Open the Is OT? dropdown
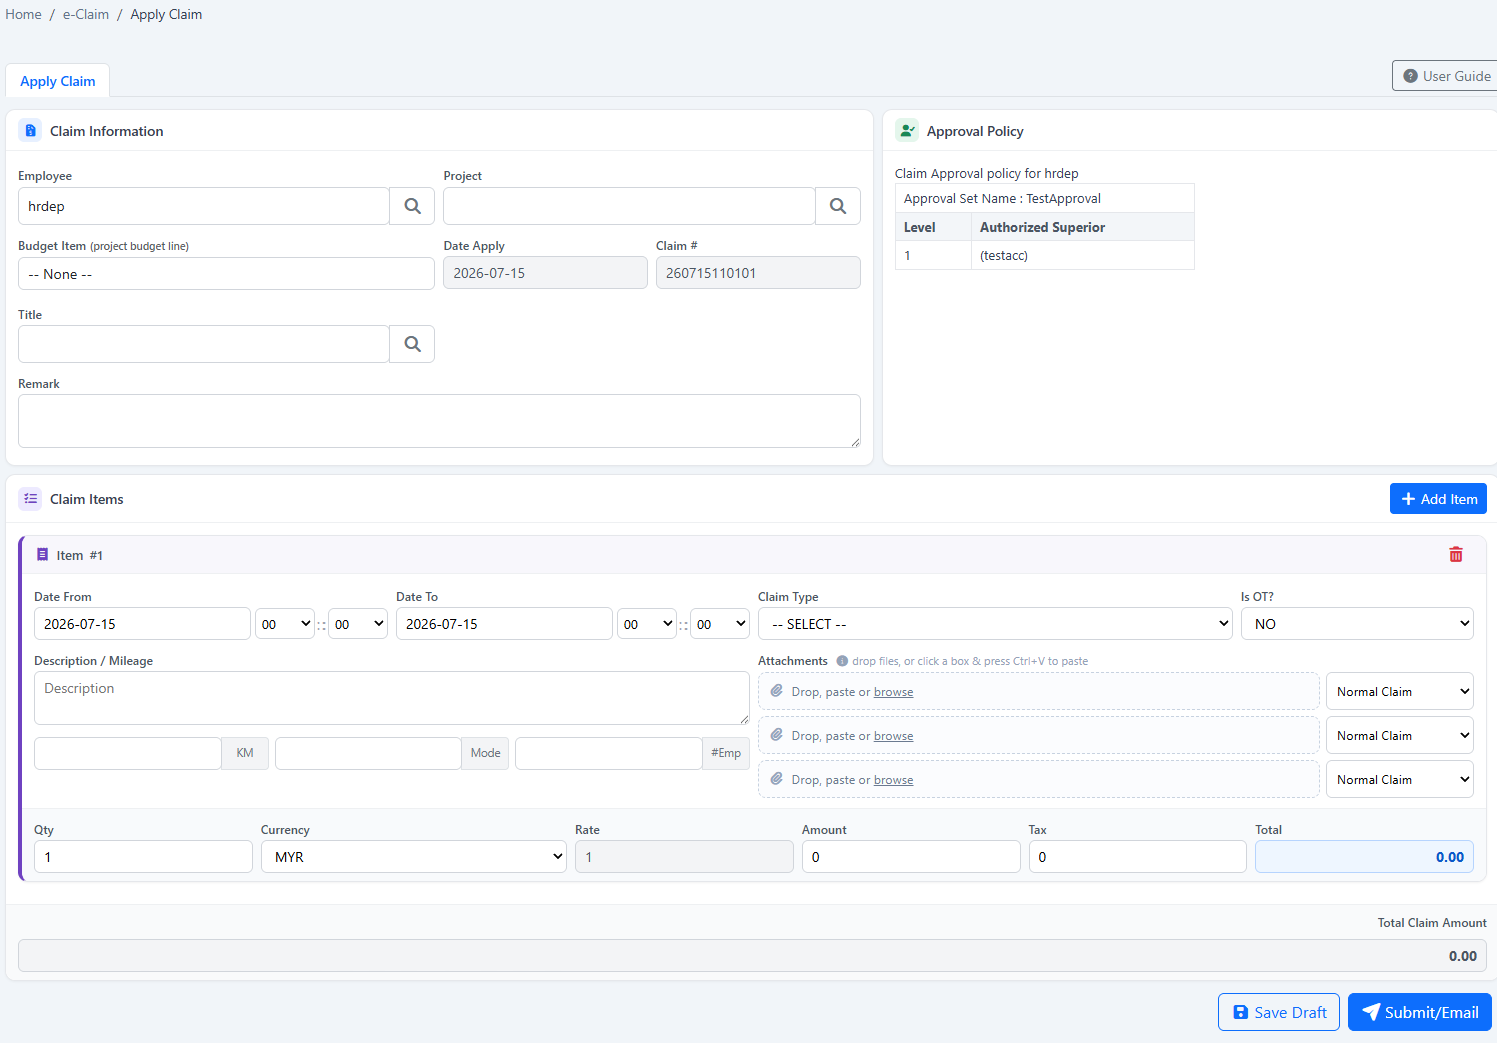Viewport: 1497px width, 1043px height. [1357, 624]
